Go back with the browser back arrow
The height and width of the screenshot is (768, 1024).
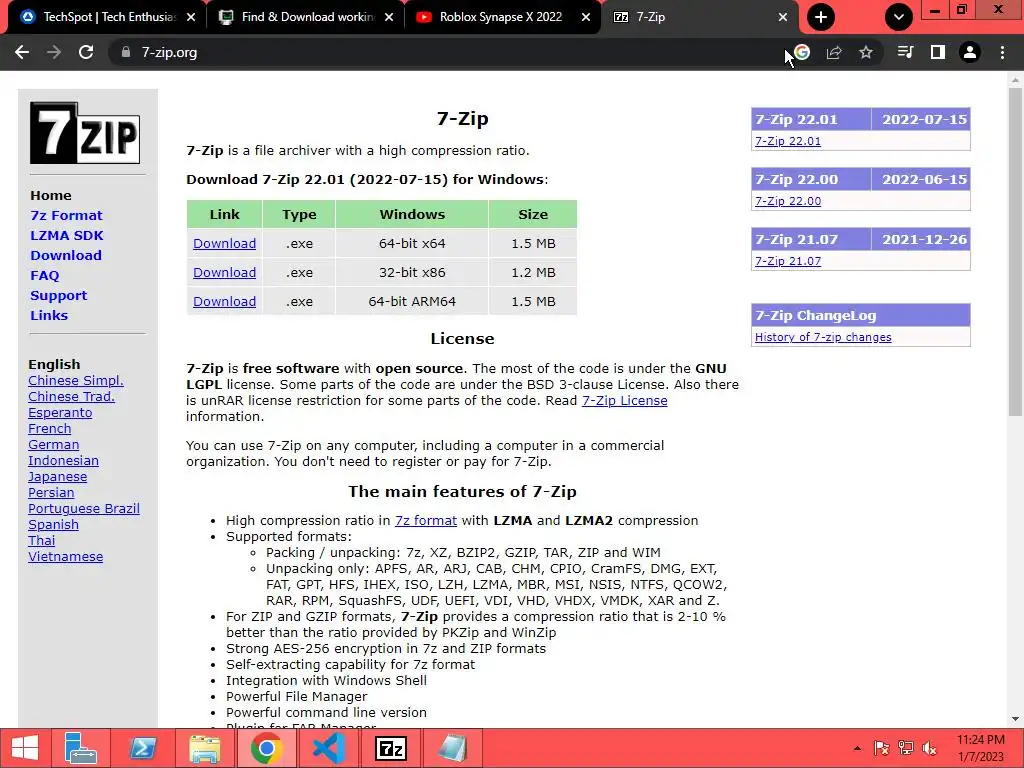[x=22, y=52]
